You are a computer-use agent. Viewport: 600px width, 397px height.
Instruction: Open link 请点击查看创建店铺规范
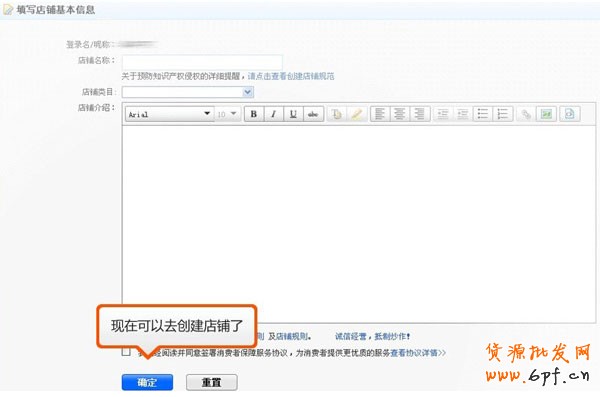(x=291, y=76)
